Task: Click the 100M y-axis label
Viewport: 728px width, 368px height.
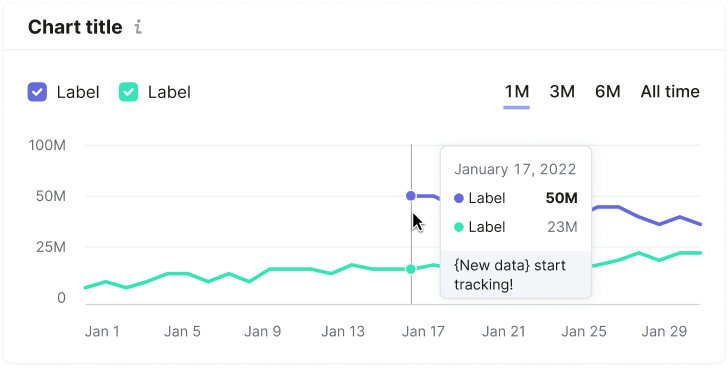Action: 47,145
